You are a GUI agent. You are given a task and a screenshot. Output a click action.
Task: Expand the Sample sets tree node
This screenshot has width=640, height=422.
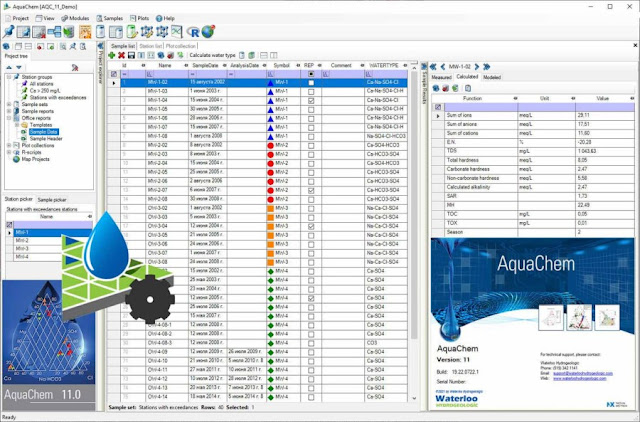point(9,104)
